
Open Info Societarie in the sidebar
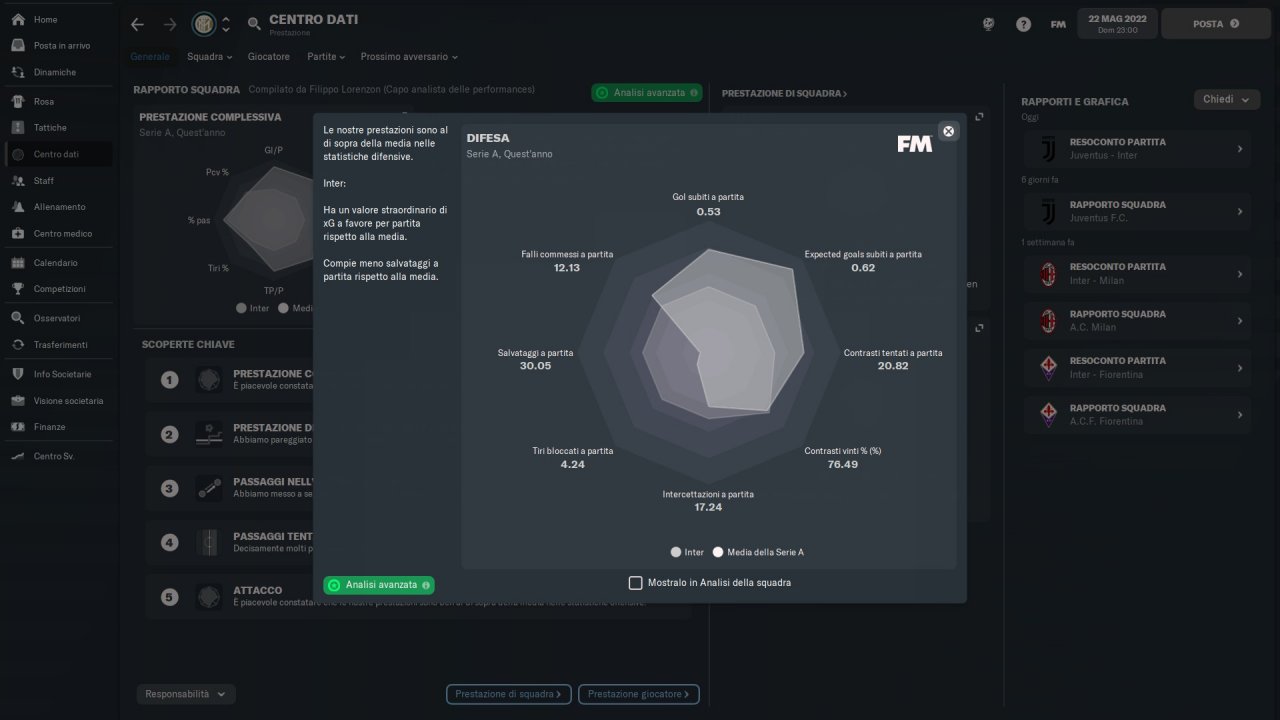point(57,374)
